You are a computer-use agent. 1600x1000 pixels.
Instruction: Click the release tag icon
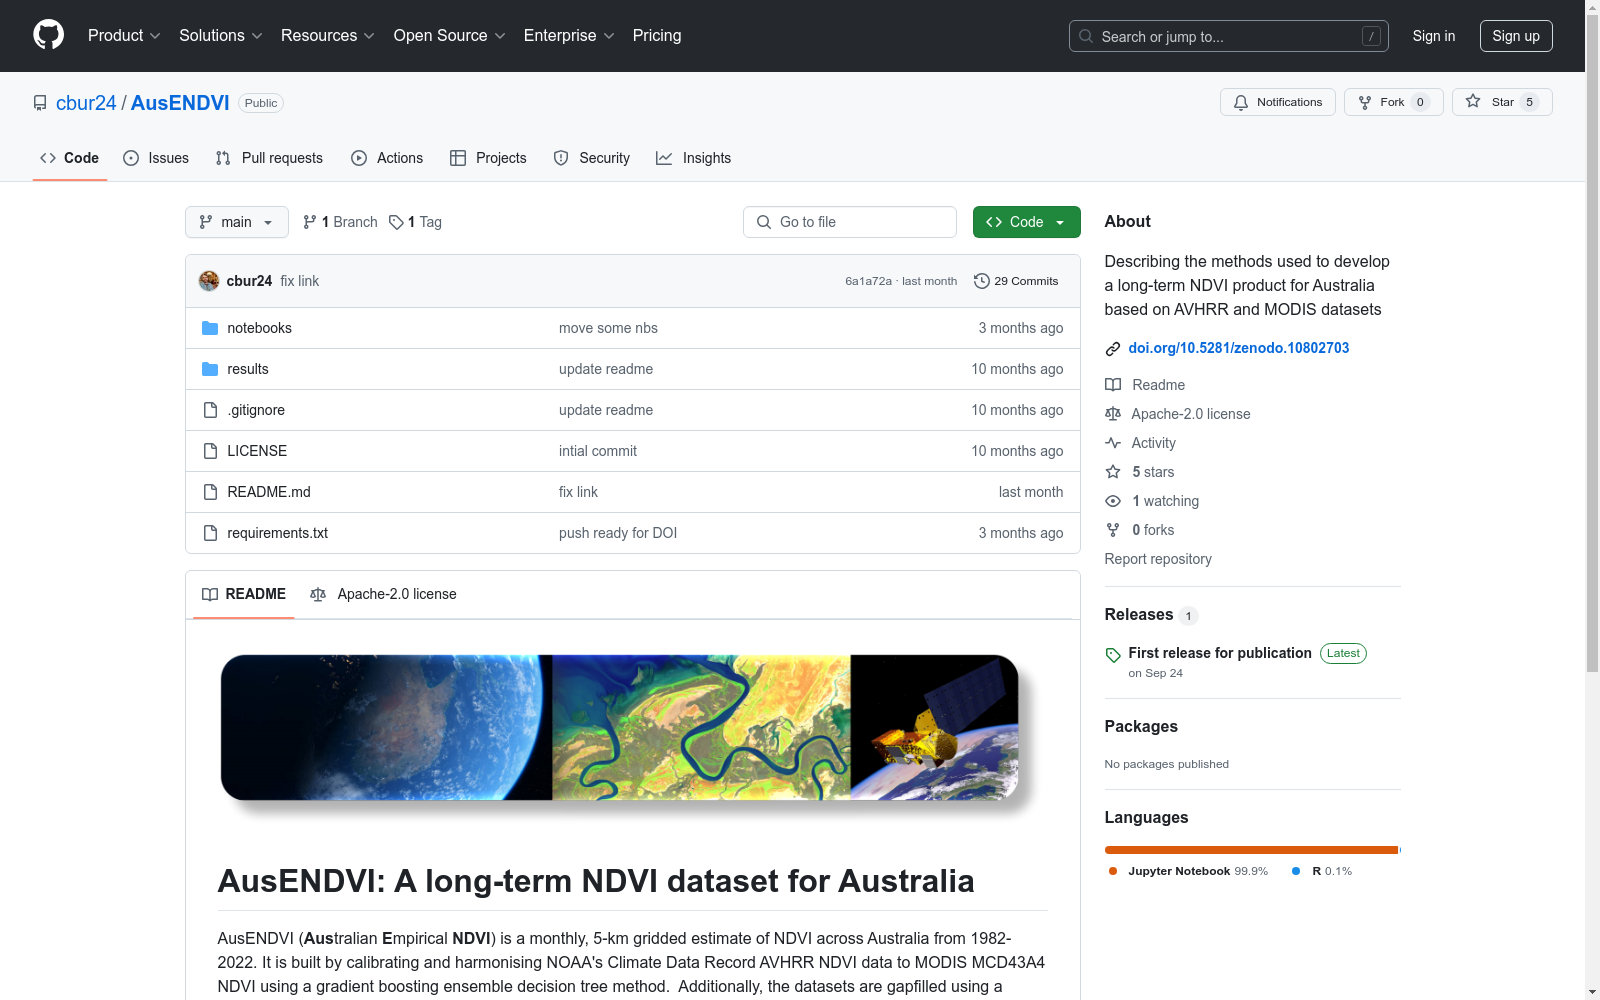click(1113, 655)
